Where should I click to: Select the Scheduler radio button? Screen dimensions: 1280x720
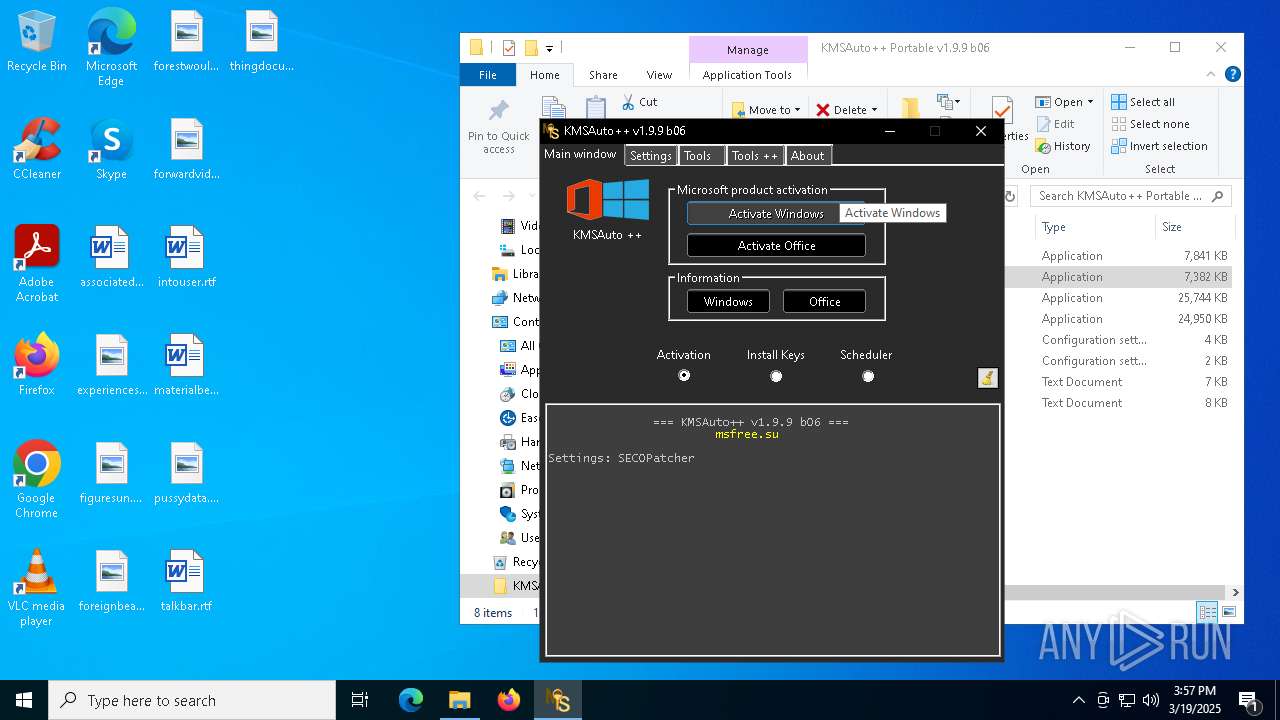868,376
